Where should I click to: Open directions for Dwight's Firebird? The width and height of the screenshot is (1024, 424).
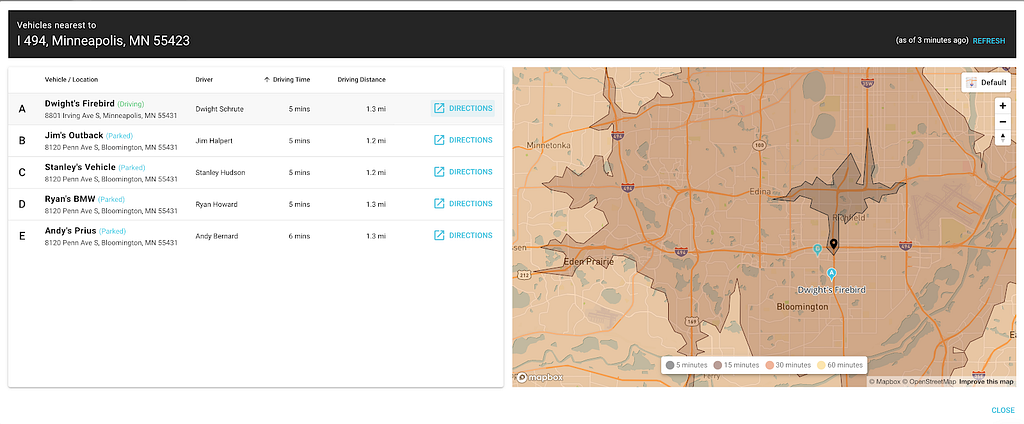pos(463,108)
